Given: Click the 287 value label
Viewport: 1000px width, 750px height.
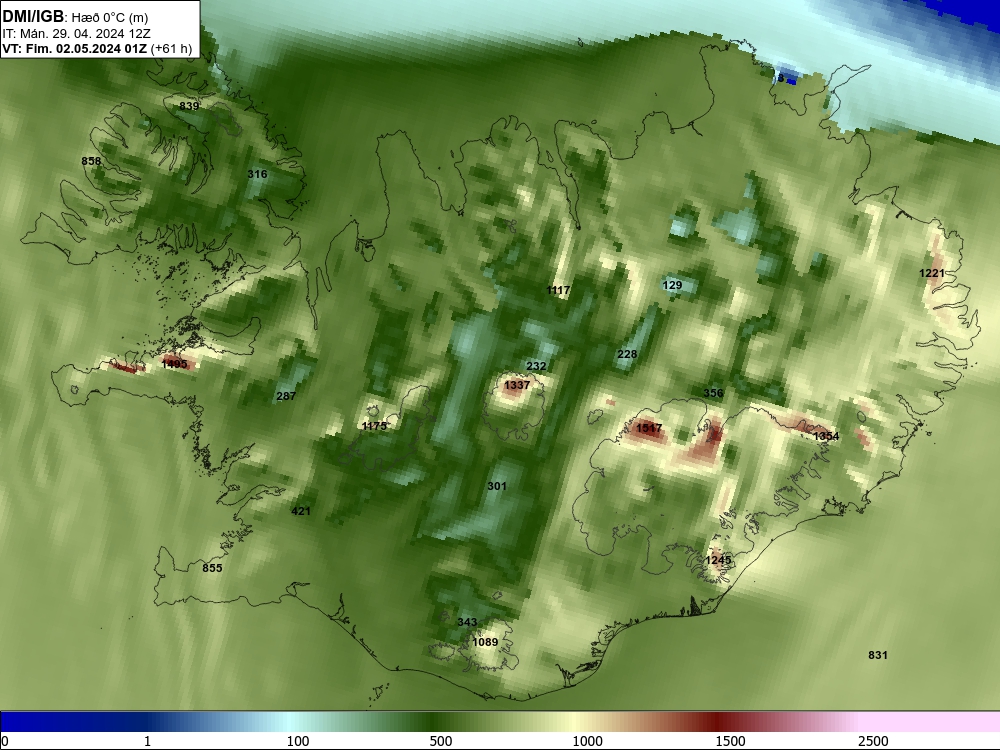Looking at the screenshot, I should (286, 396).
